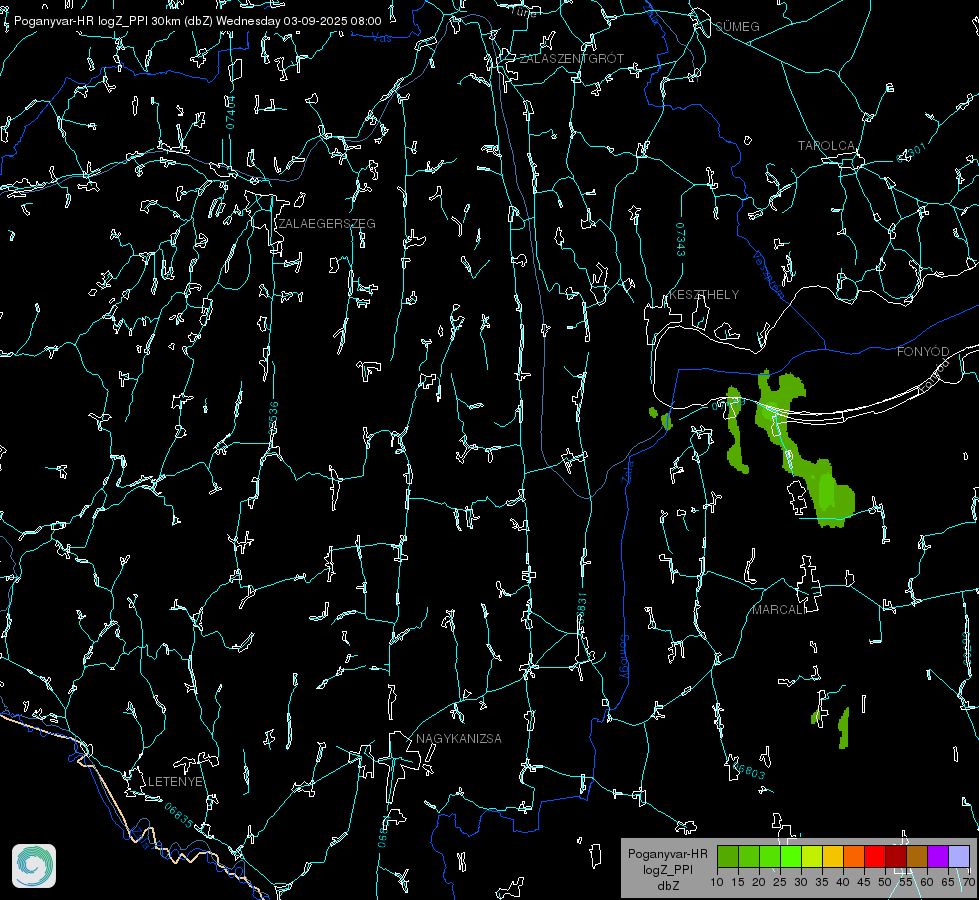Select the 55-60 dBZ brown legend swatch

[x=917, y=856]
